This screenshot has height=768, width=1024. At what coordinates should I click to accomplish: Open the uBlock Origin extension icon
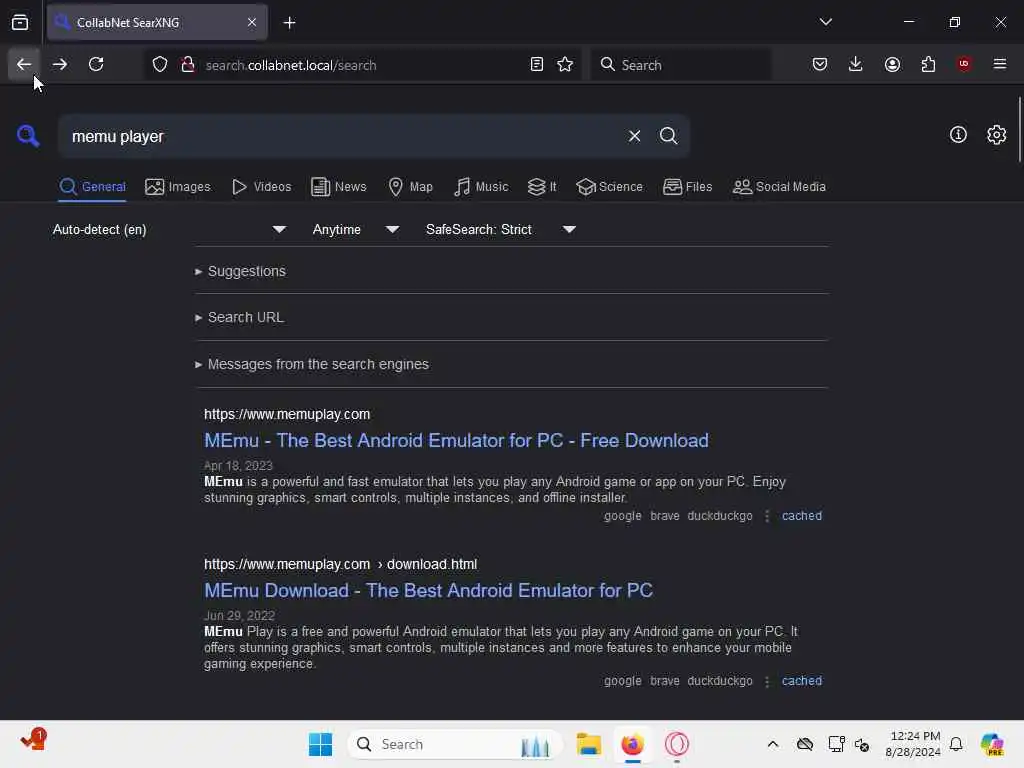[x=964, y=64]
